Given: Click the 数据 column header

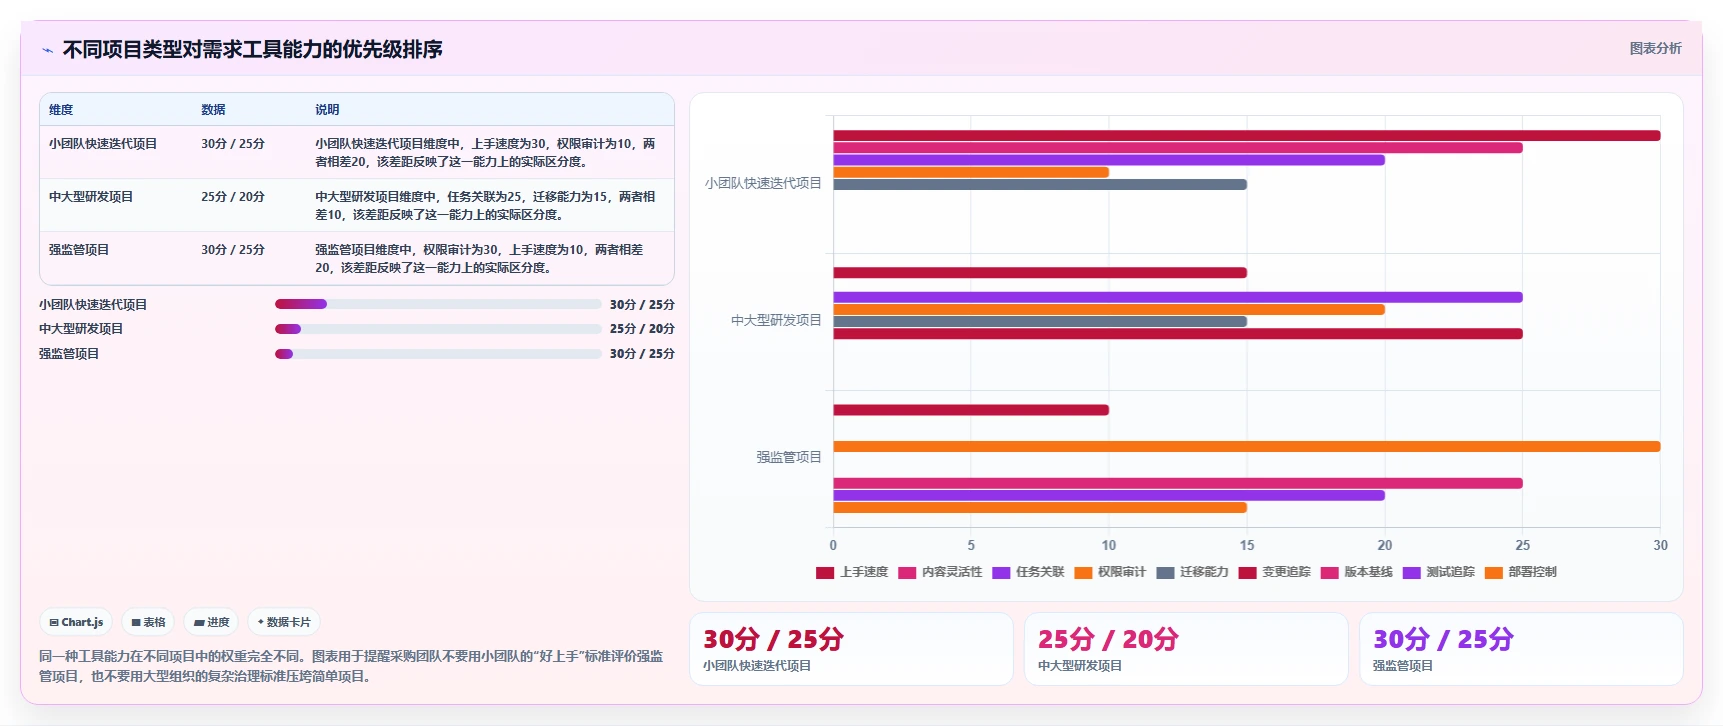Looking at the screenshot, I should (x=213, y=110).
